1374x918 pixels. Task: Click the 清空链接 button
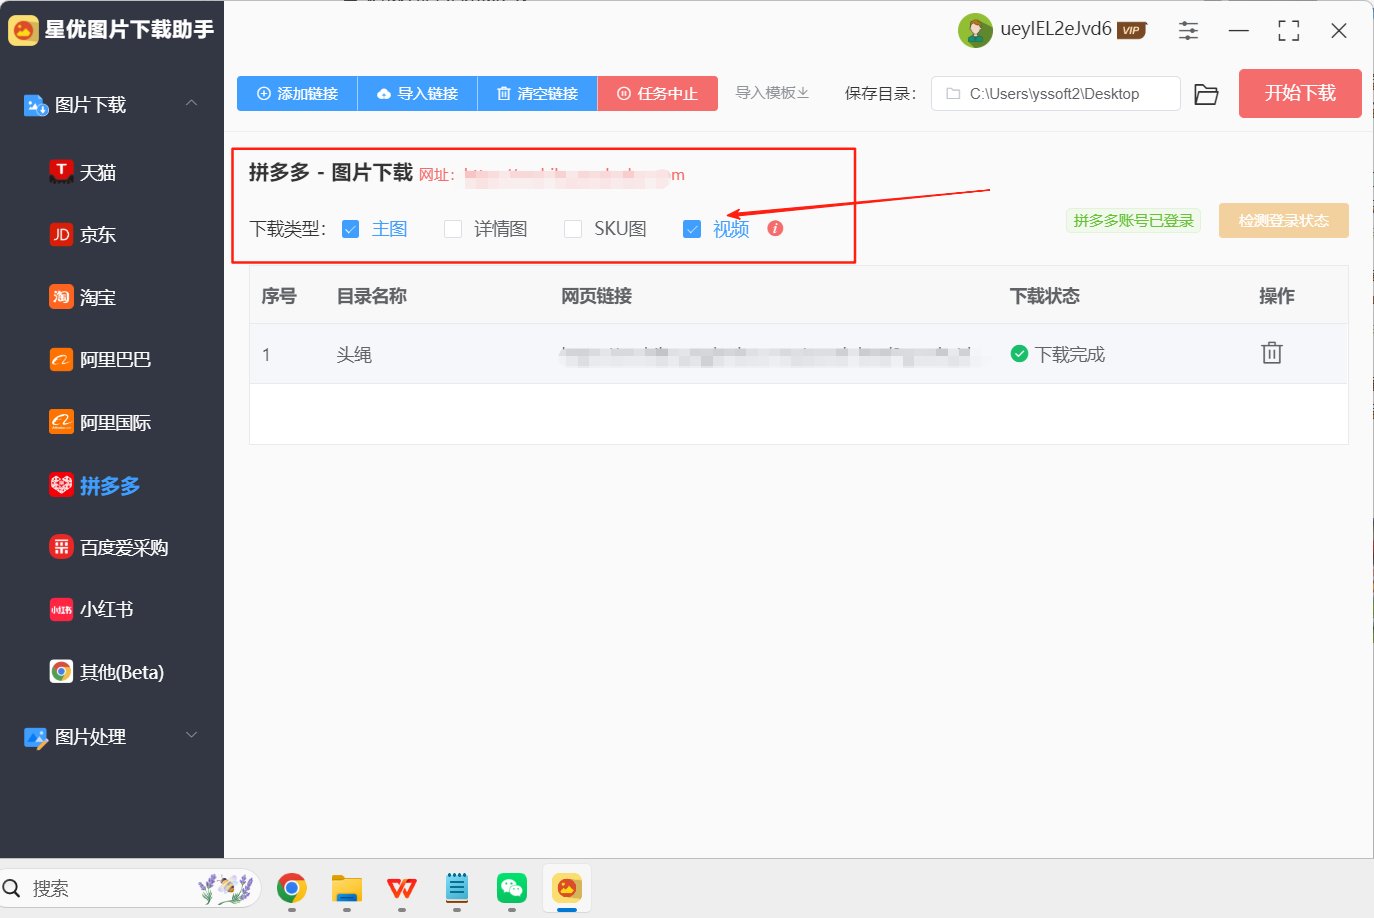[x=537, y=93]
